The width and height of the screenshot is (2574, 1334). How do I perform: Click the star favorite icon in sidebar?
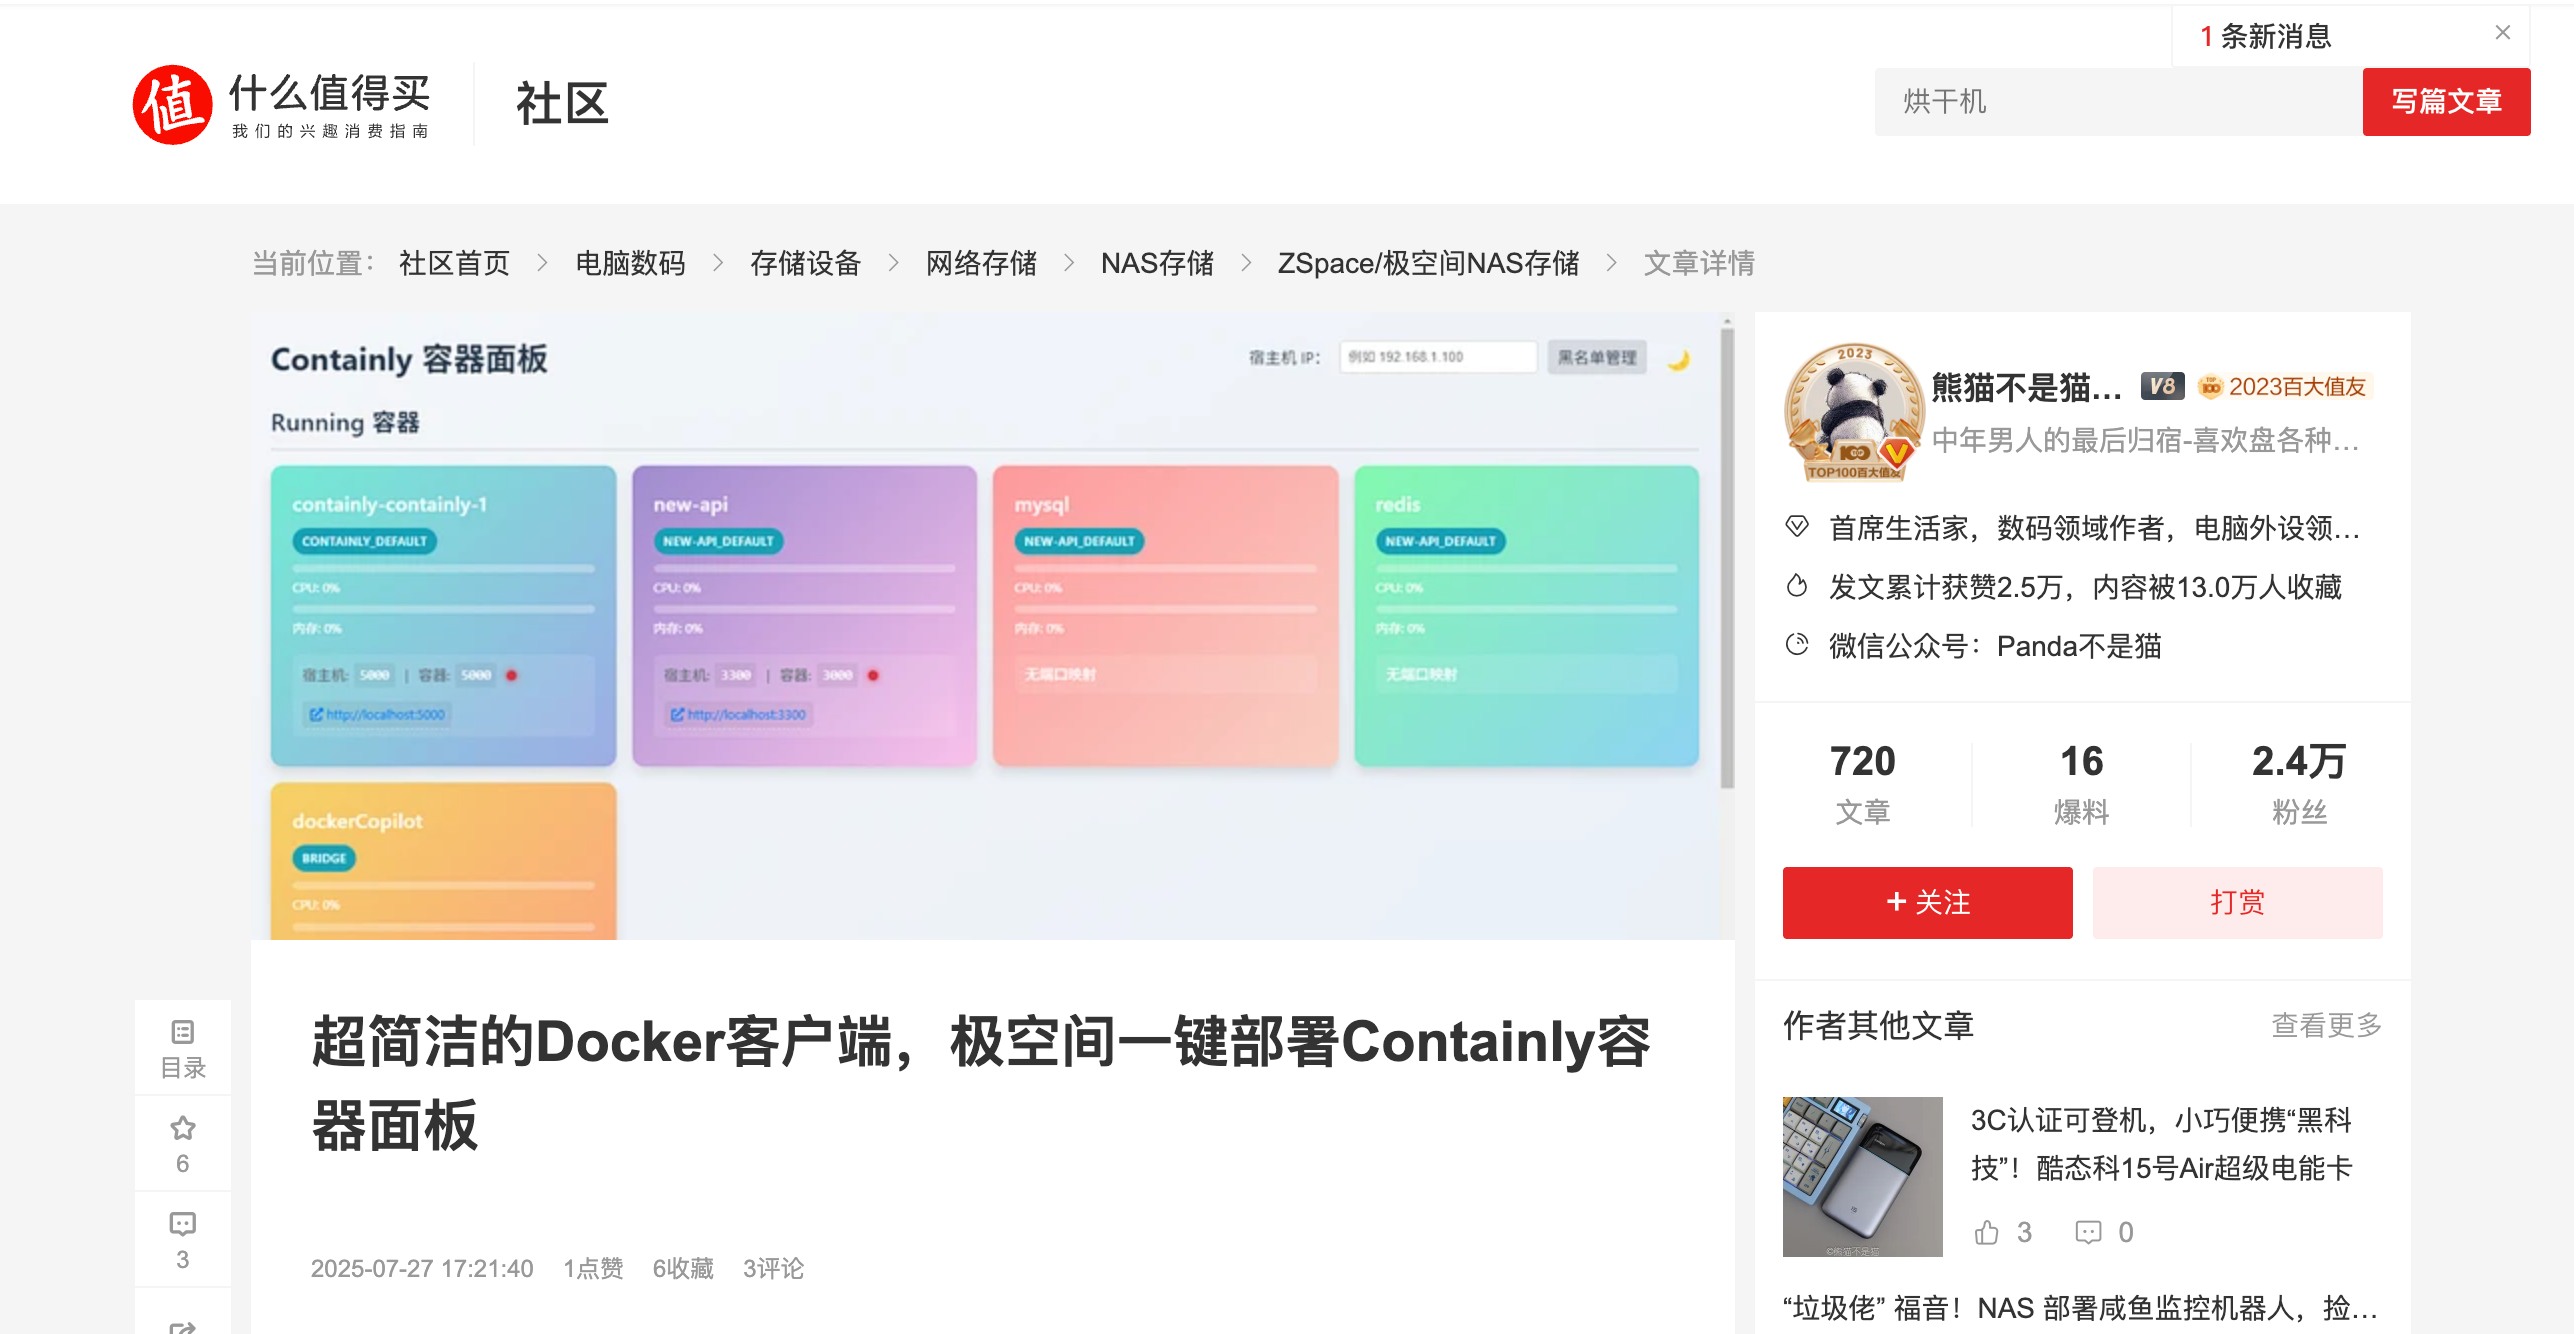tap(182, 1129)
